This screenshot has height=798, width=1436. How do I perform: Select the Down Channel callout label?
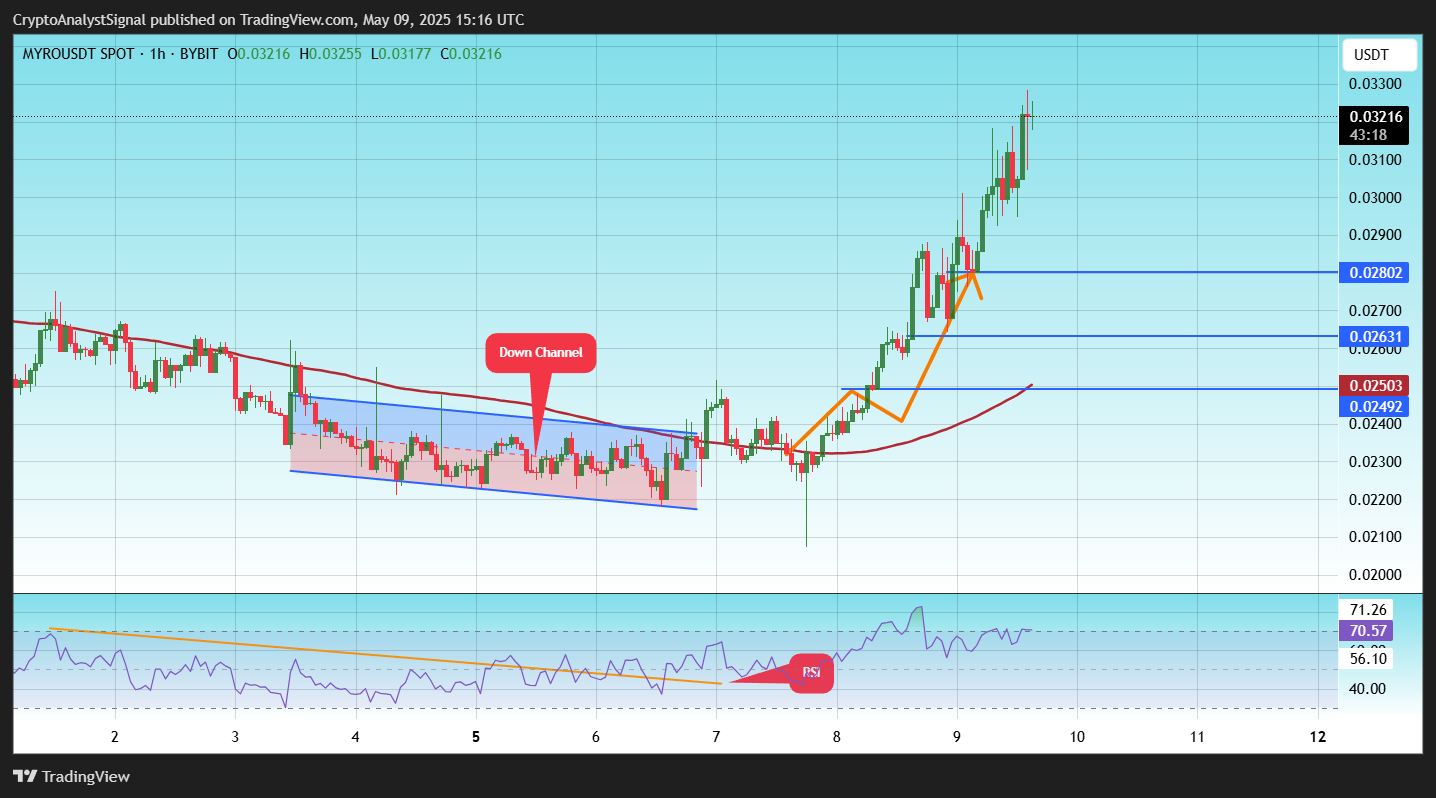point(540,353)
